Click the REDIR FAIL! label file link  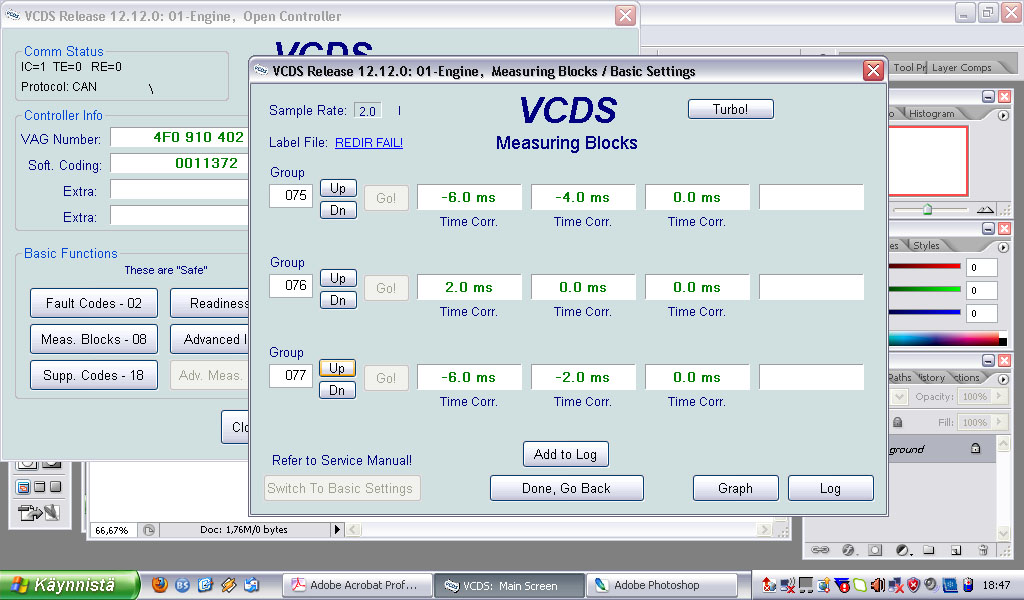coord(368,143)
